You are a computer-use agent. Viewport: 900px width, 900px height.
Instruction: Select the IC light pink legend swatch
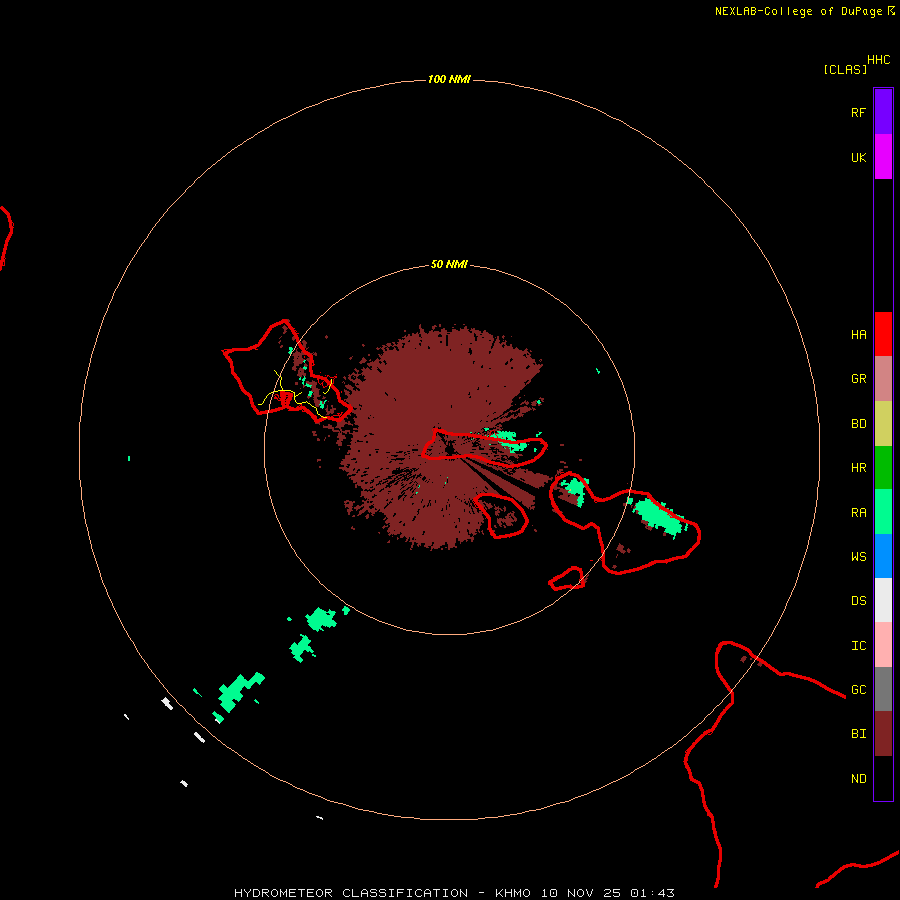coord(883,645)
